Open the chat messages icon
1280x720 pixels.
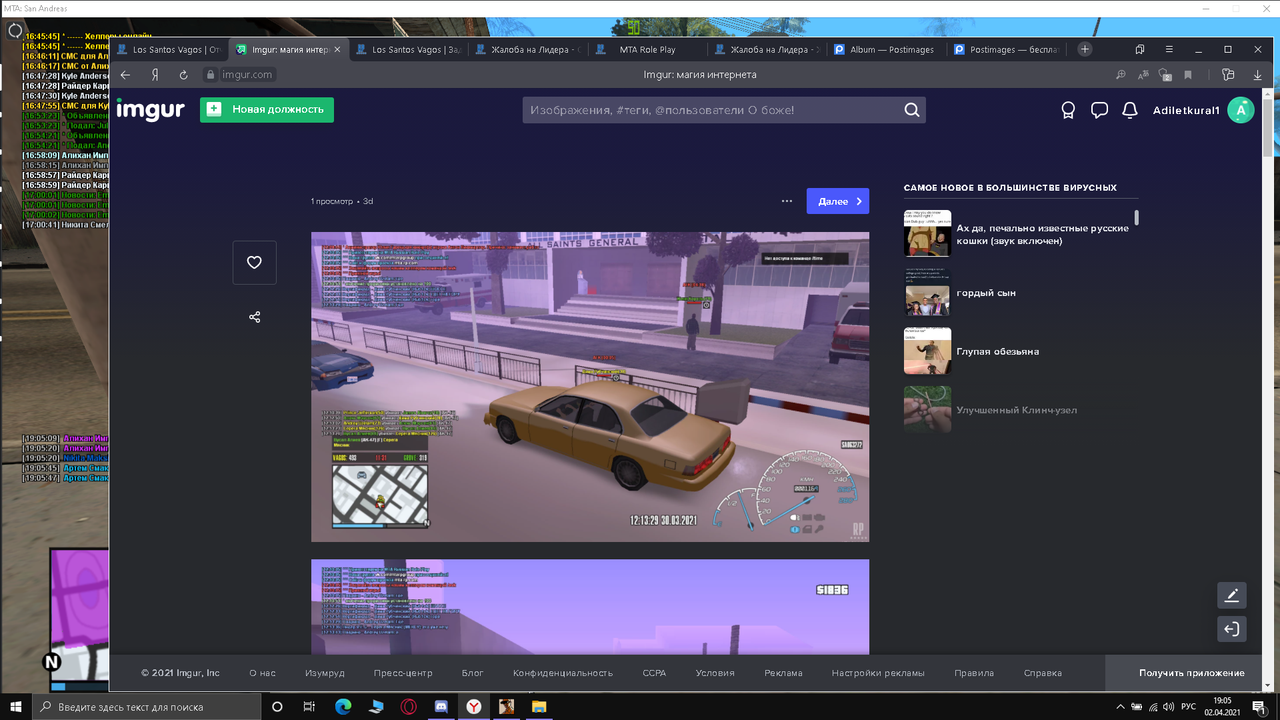coord(1099,110)
